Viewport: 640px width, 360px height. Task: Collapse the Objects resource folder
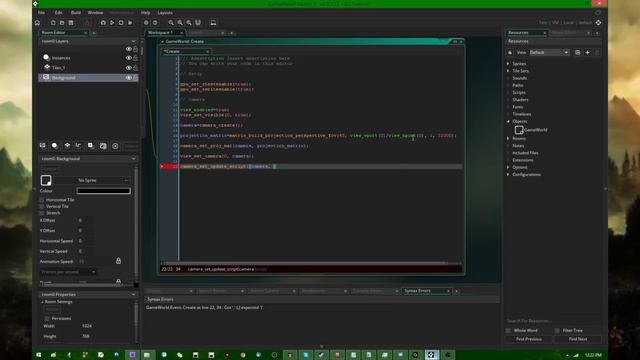508,122
